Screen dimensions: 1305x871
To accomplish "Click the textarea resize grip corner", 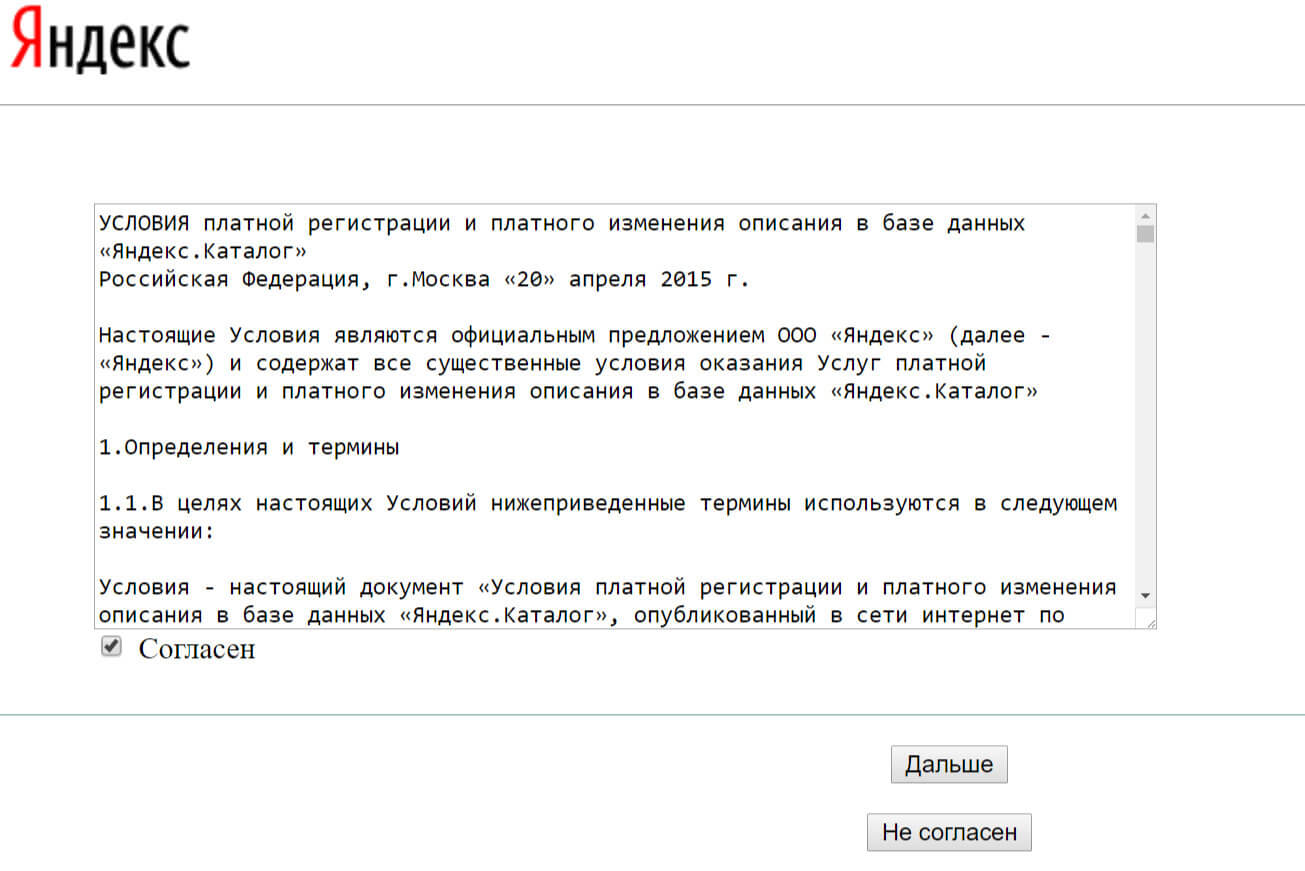I will pos(1148,621).
